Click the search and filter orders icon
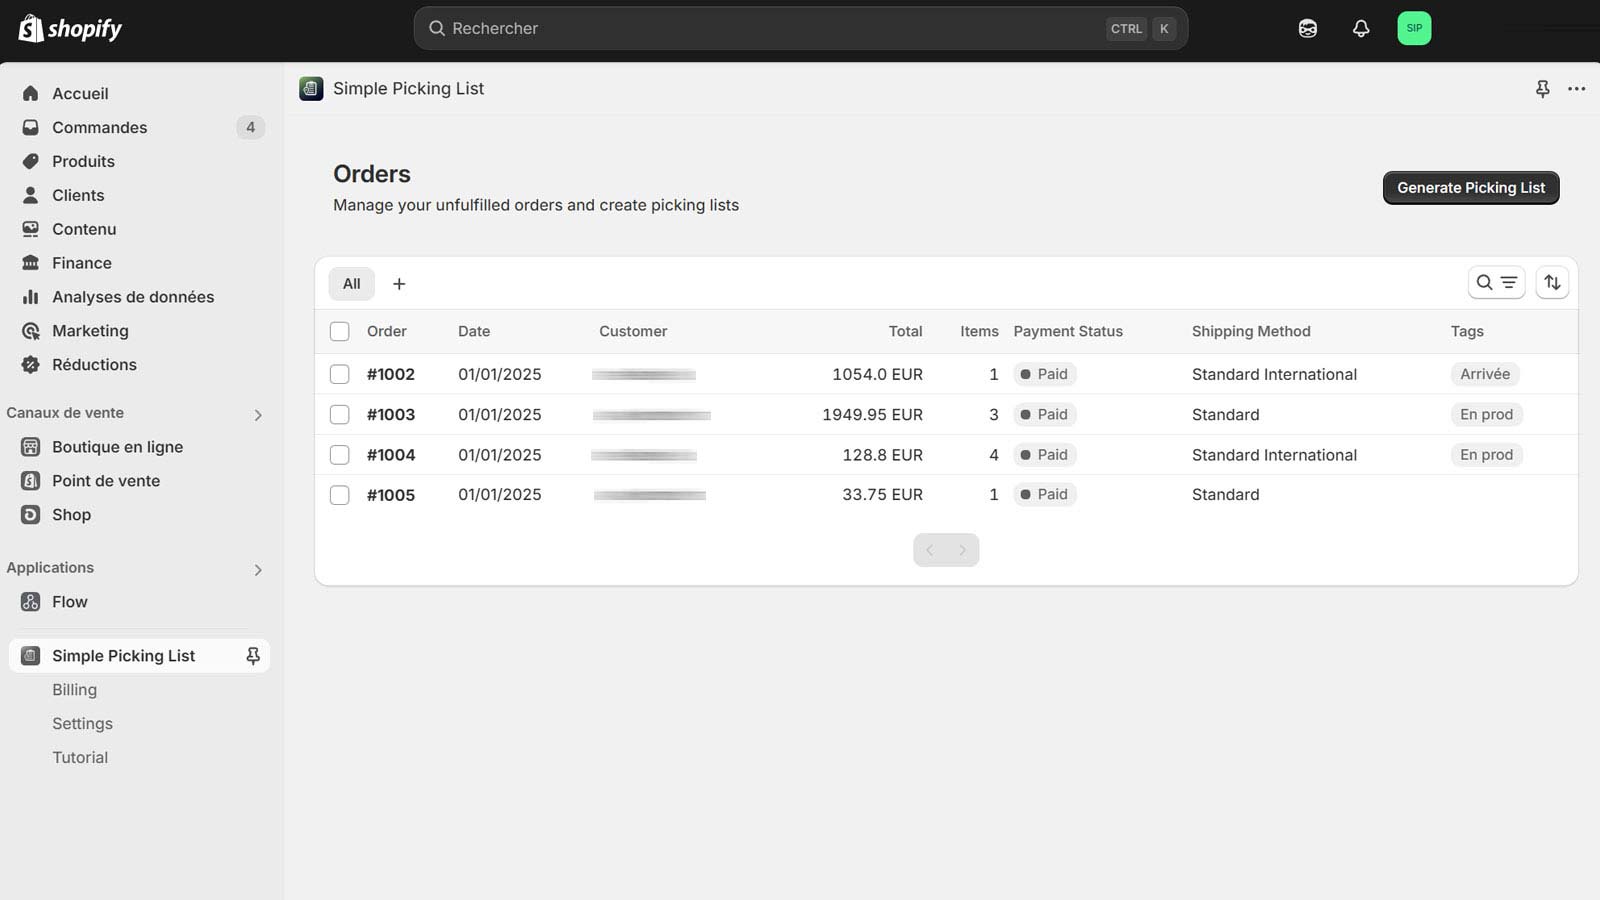The height and width of the screenshot is (900, 1600). [1496, 283]
